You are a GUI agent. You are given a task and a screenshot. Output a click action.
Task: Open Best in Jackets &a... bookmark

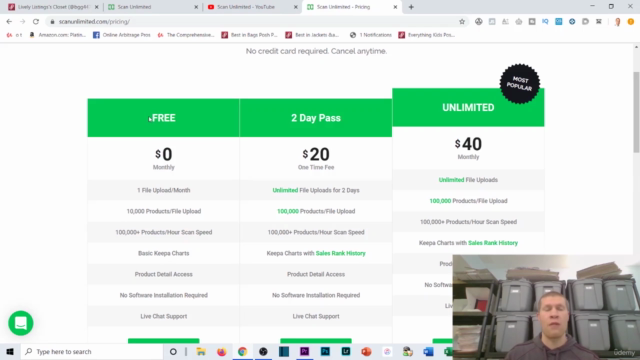click(312, 35)
